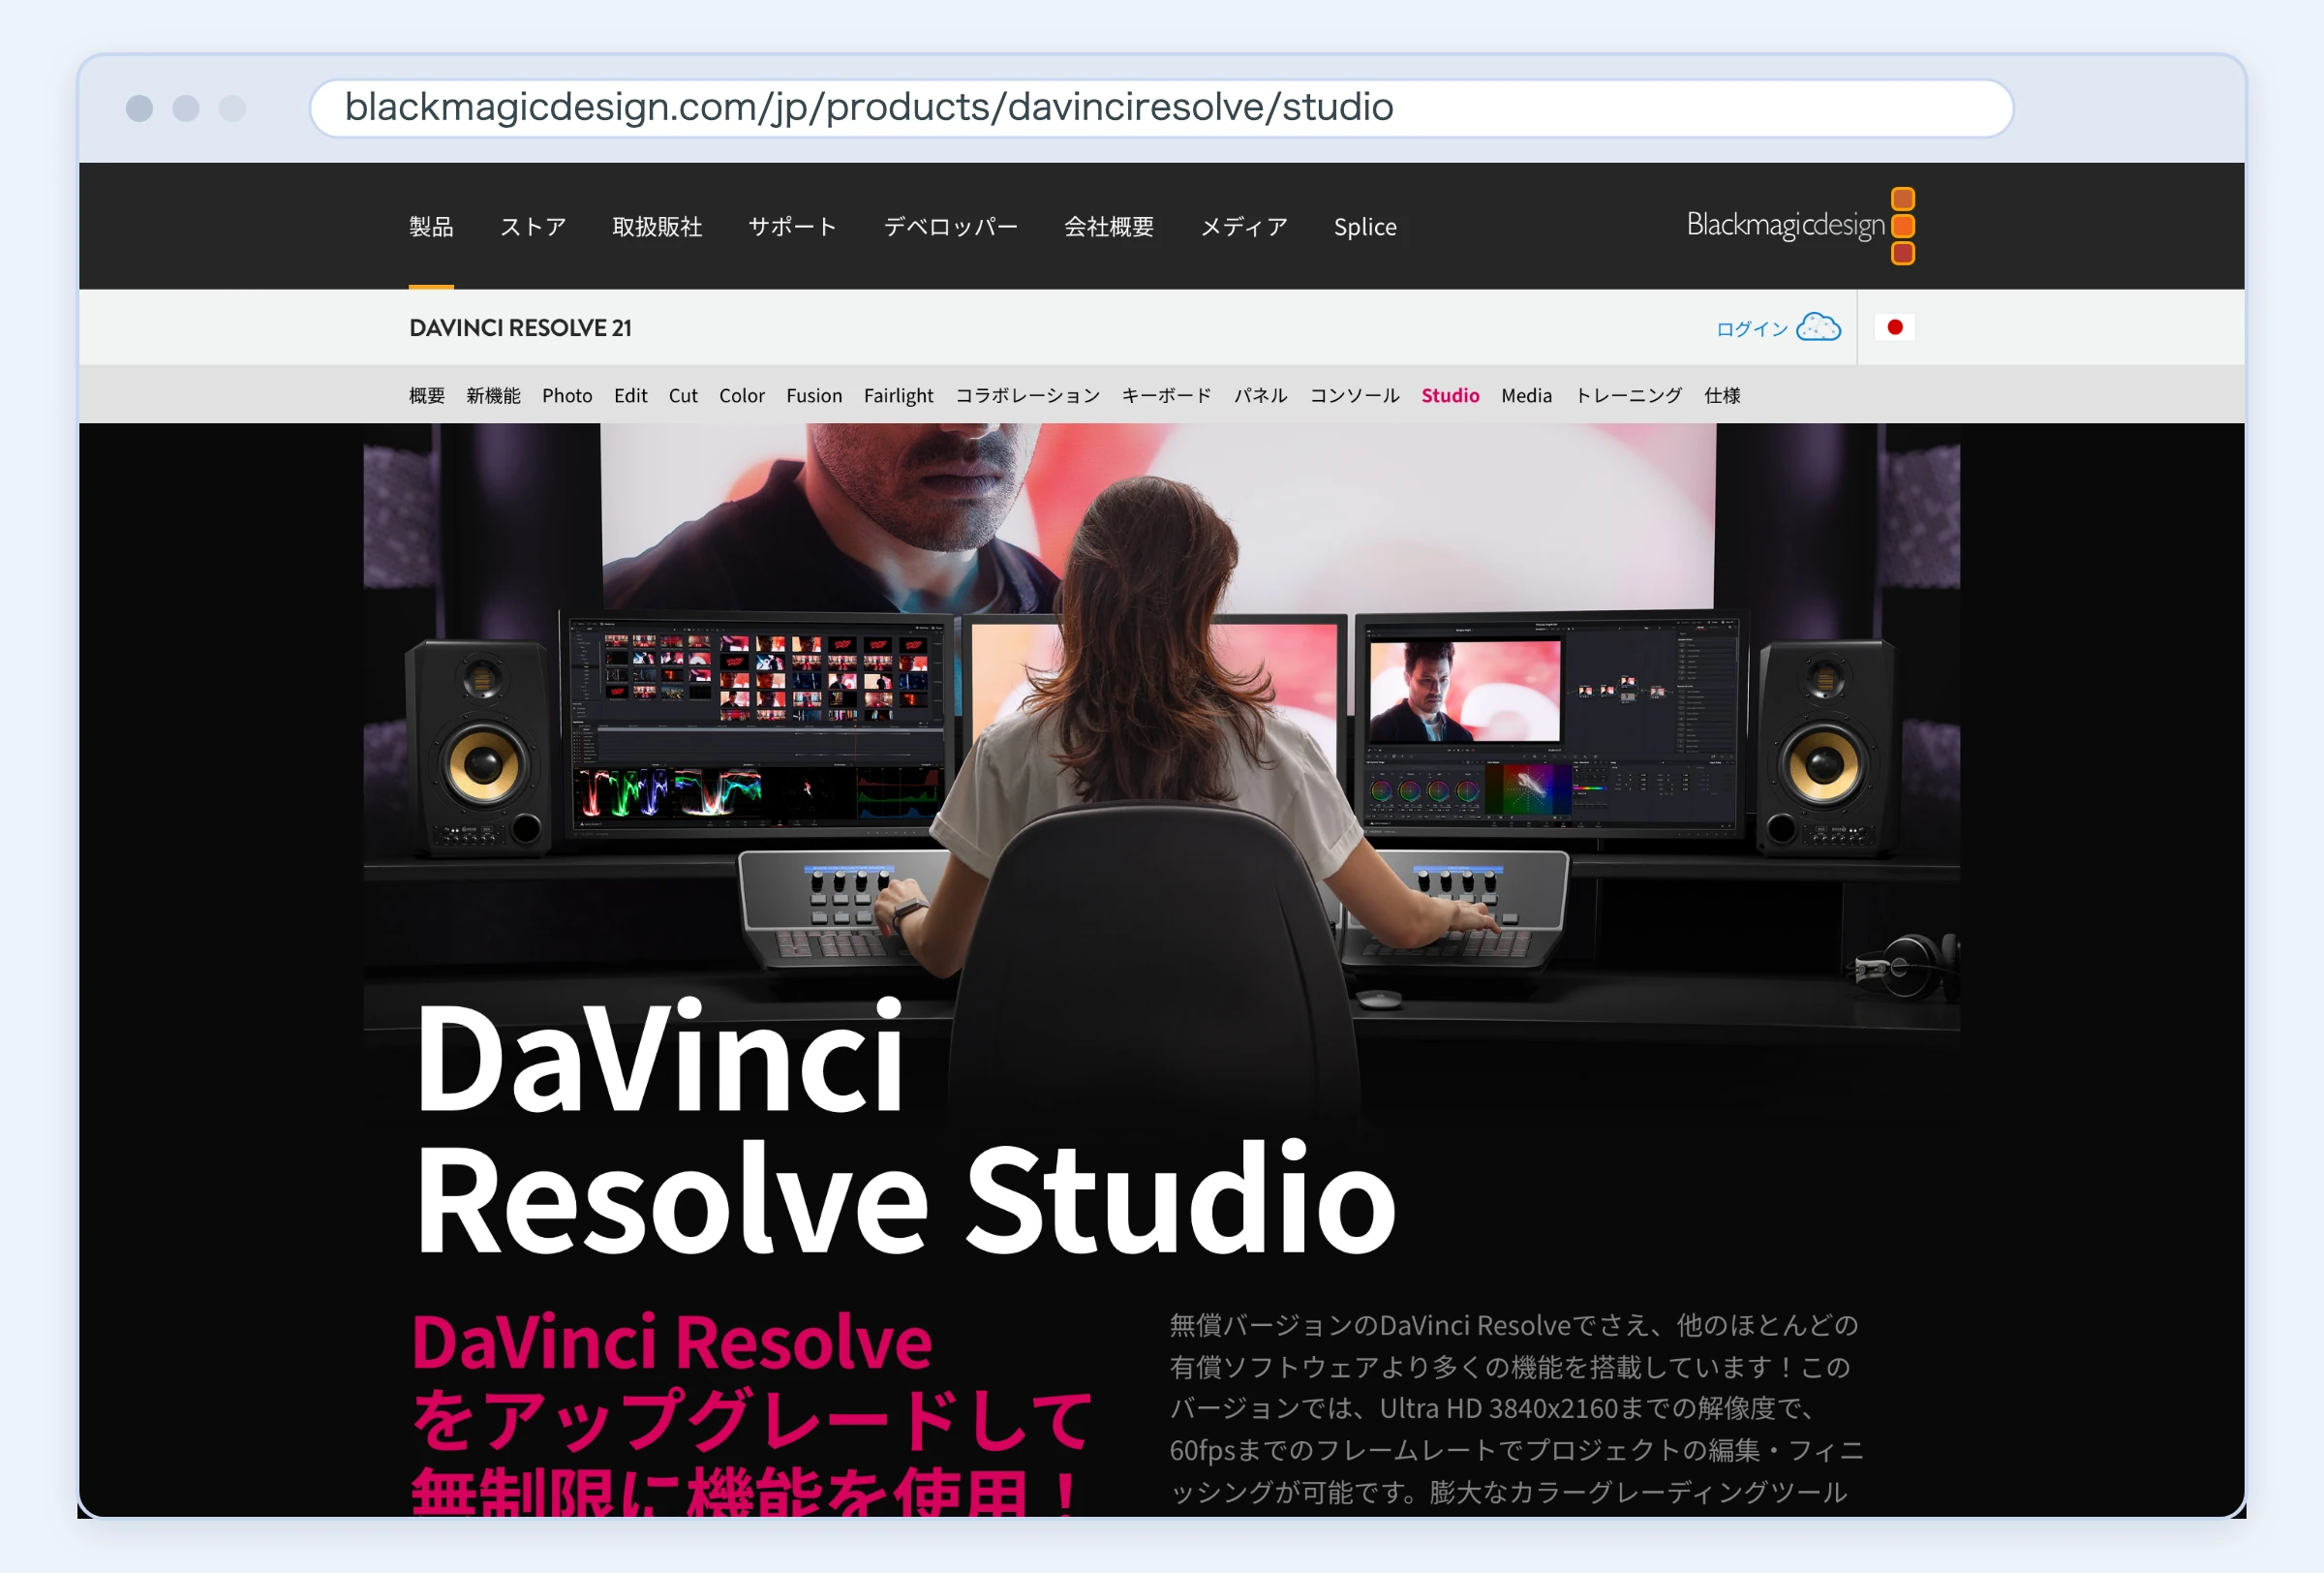This screenshot has height=1573, width=2324.
Task: Switch to the 仕様 tab
Action: click(1722, 395)
